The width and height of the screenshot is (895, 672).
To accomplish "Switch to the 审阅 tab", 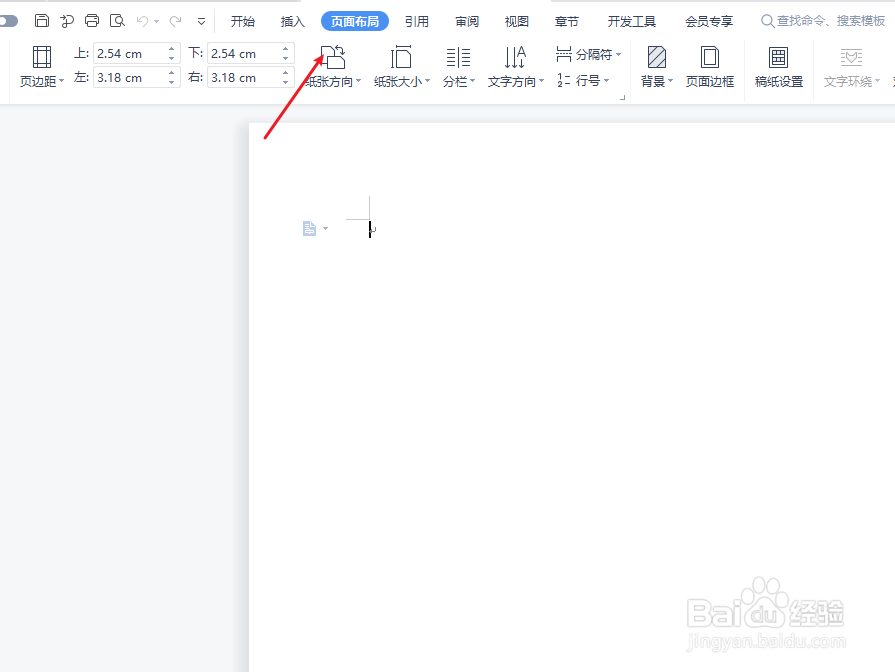I will pos(467,22).
